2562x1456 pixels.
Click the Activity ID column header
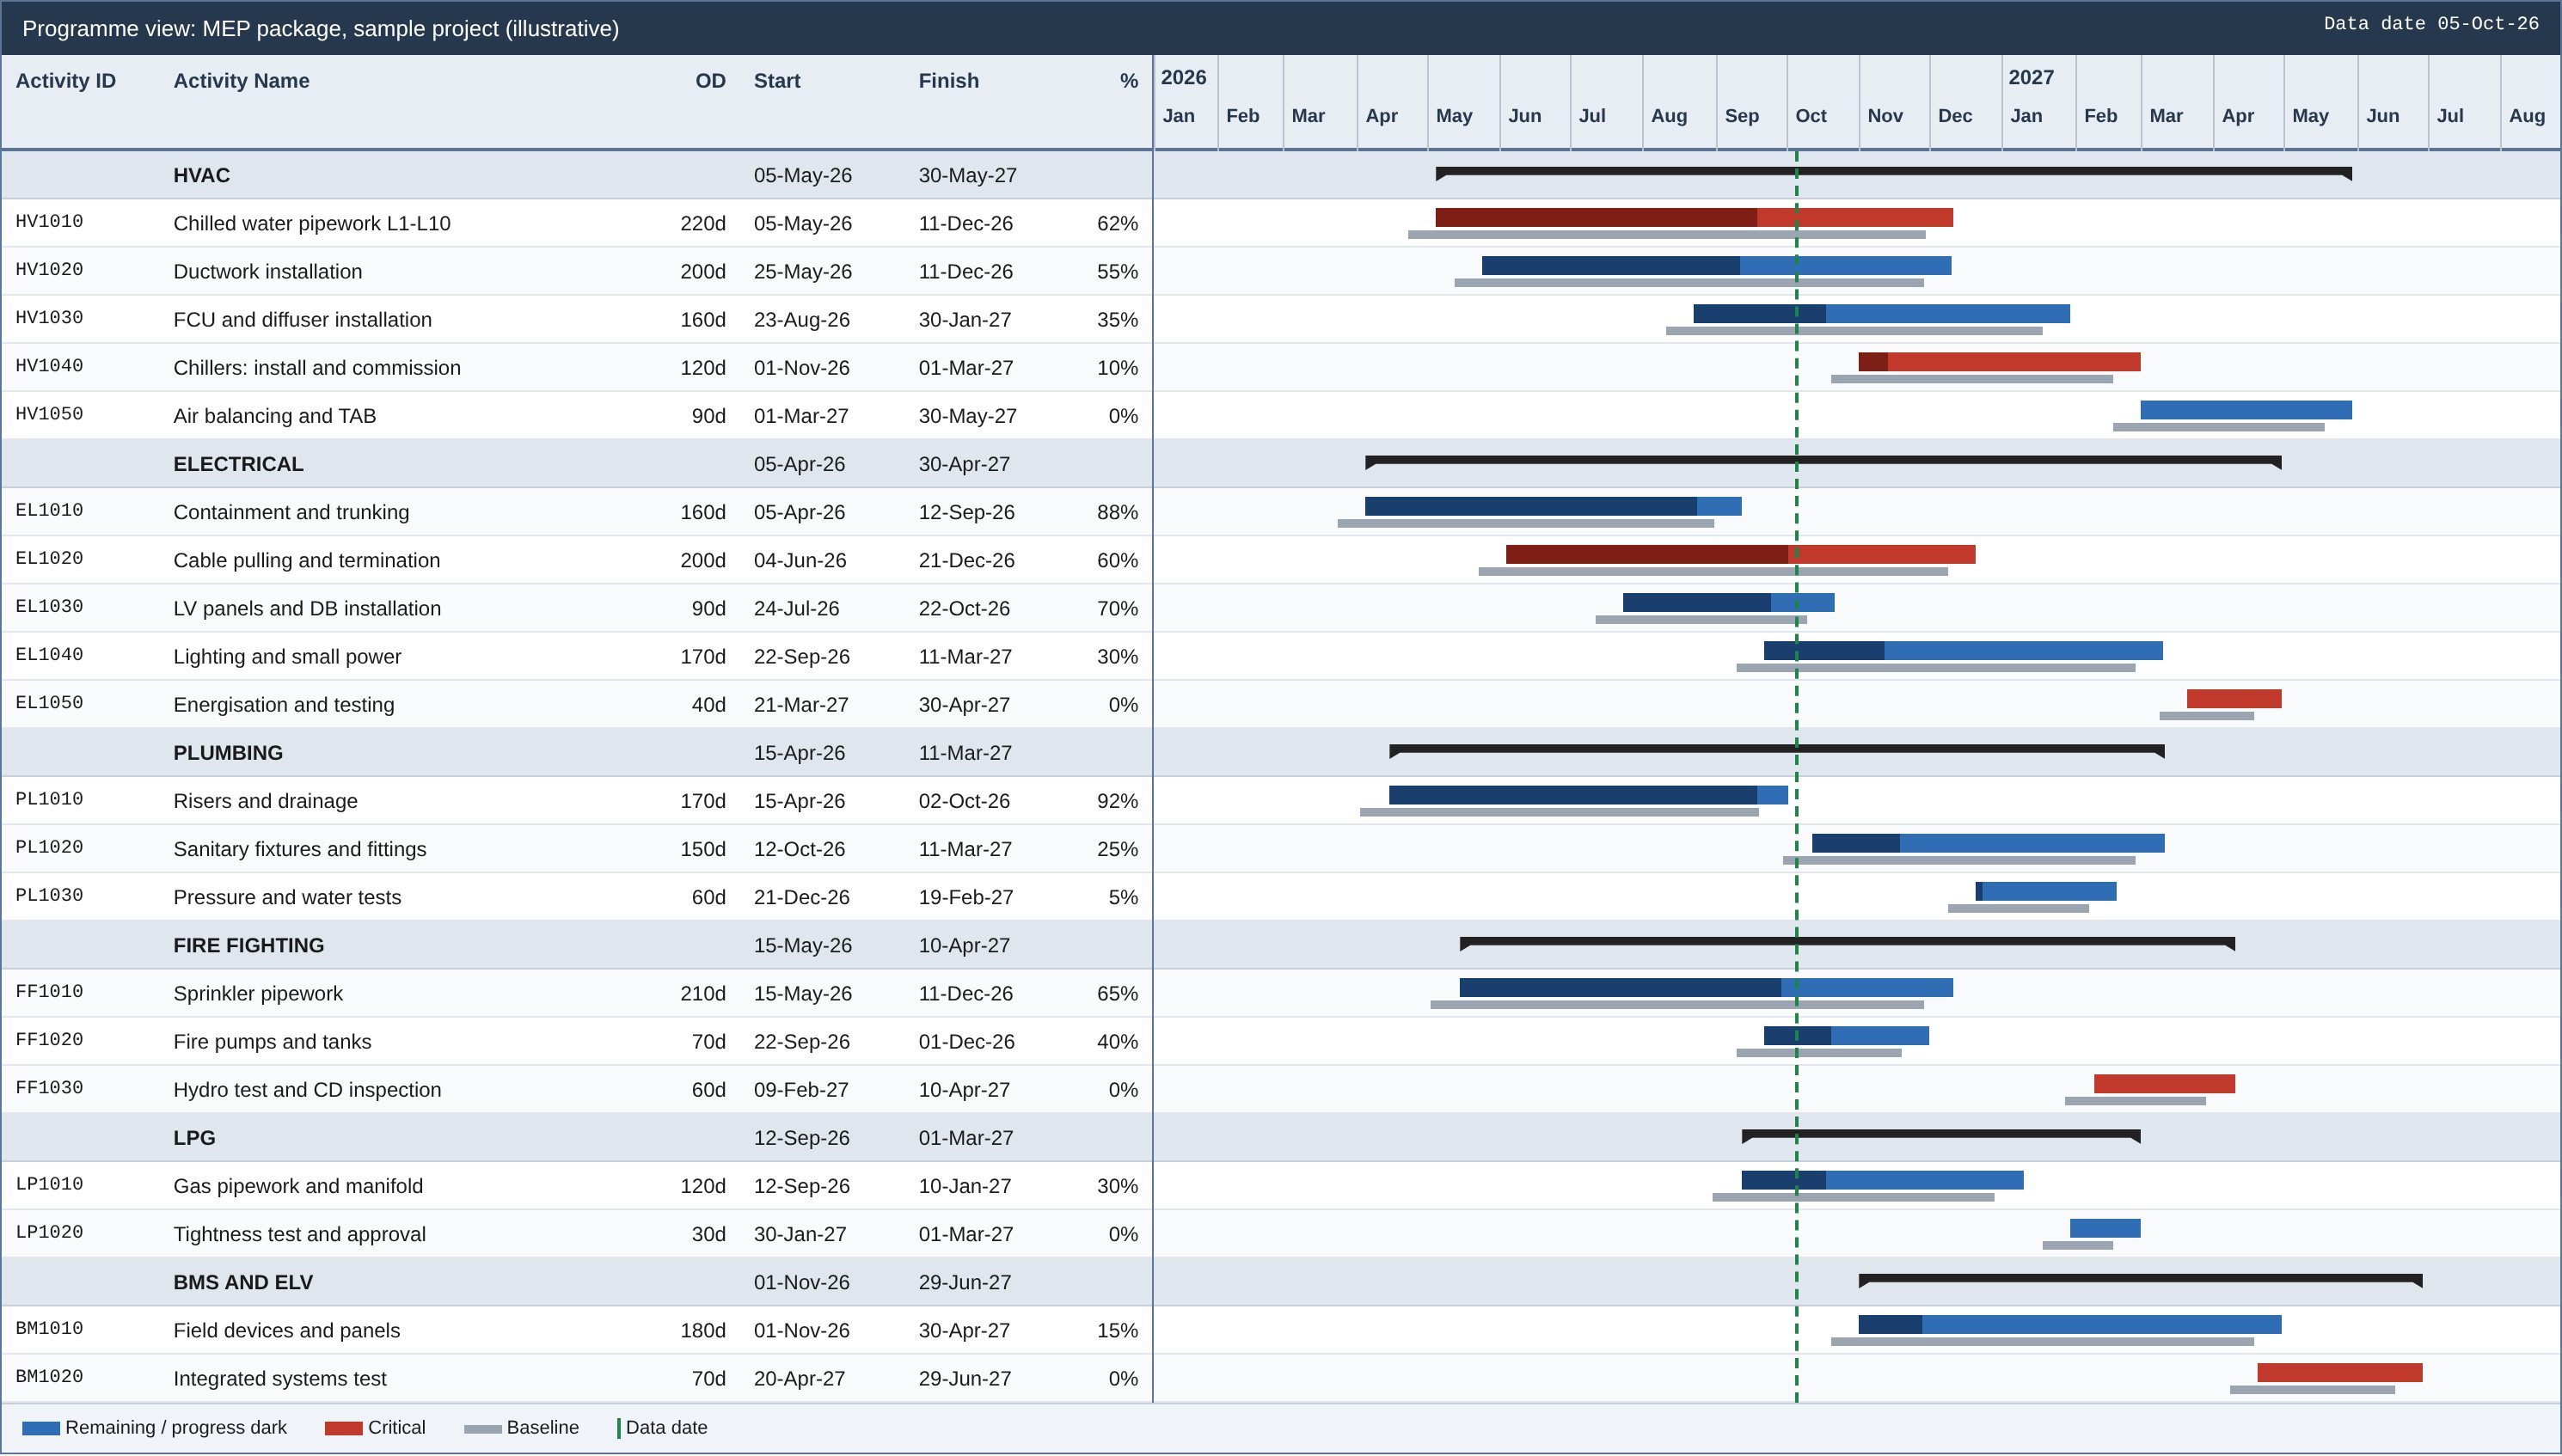[65, 81]
